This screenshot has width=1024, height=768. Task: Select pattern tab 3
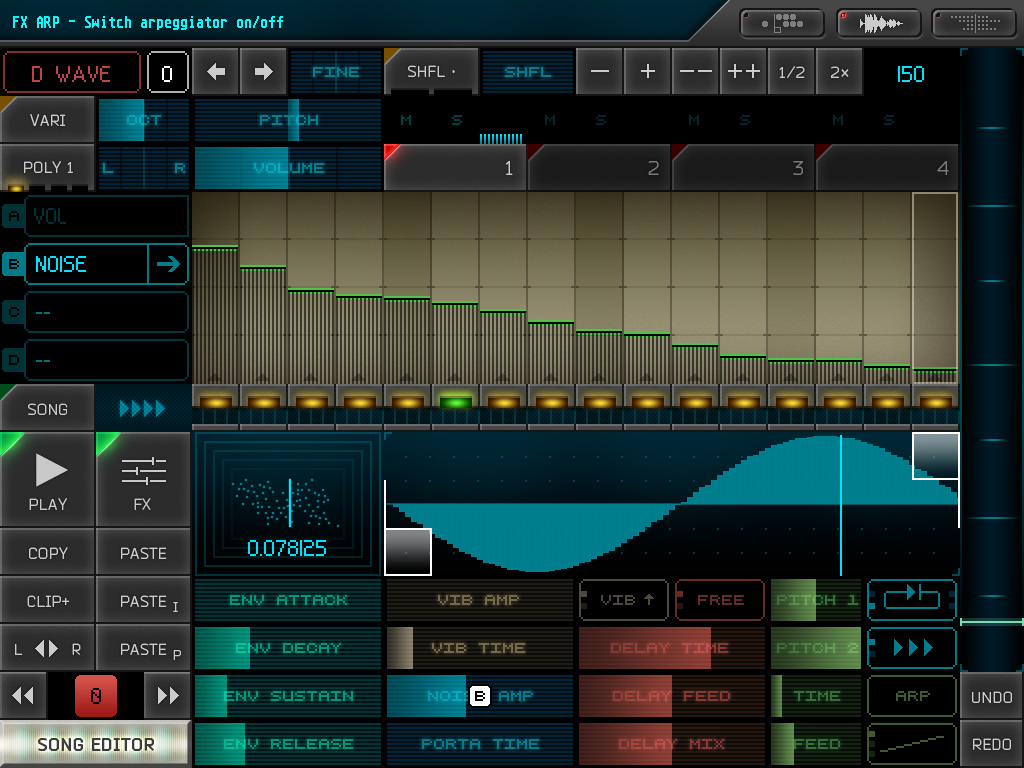click(743, 168)
